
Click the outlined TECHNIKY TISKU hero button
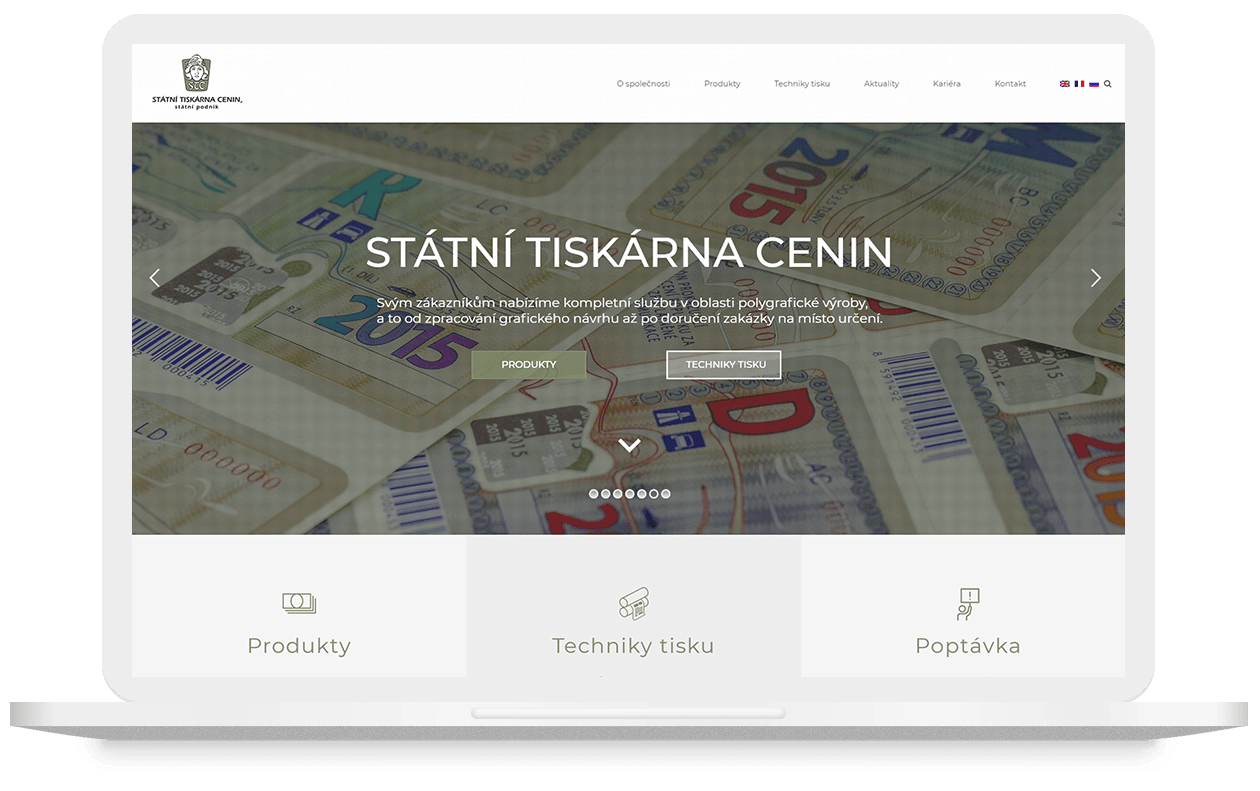(724, 365)
